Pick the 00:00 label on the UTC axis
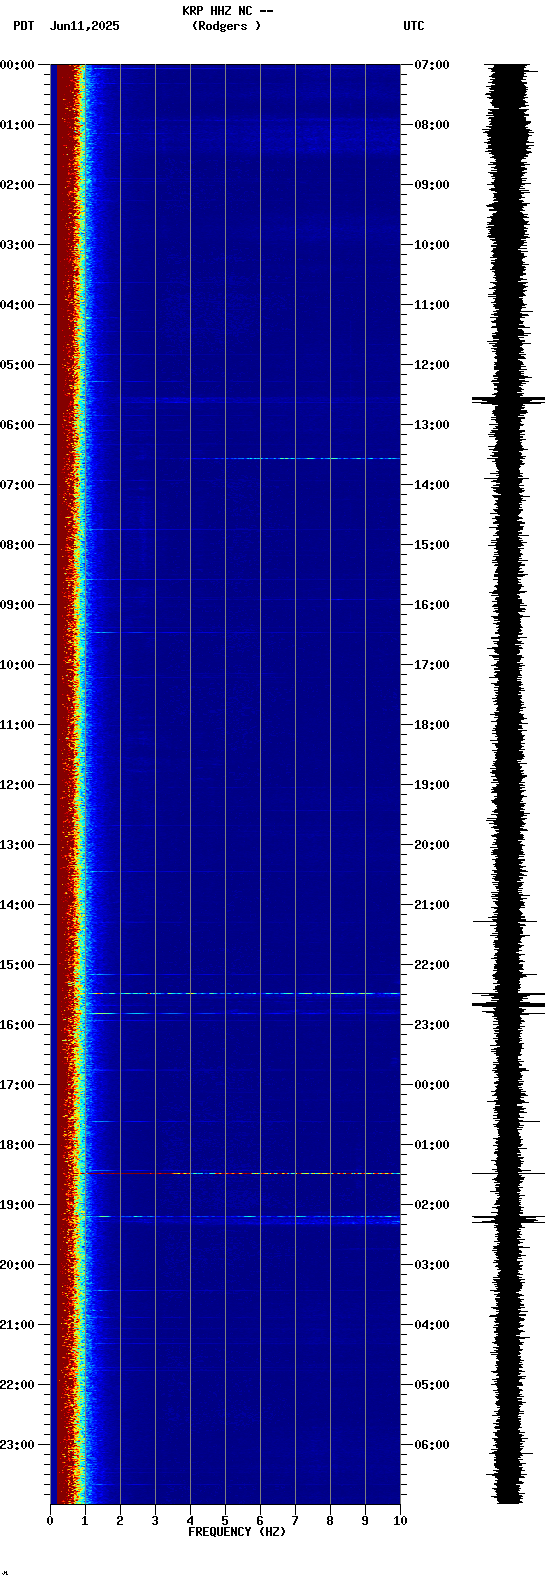552x1584 pixels. pyautogui.click(x=432, y=1085)
